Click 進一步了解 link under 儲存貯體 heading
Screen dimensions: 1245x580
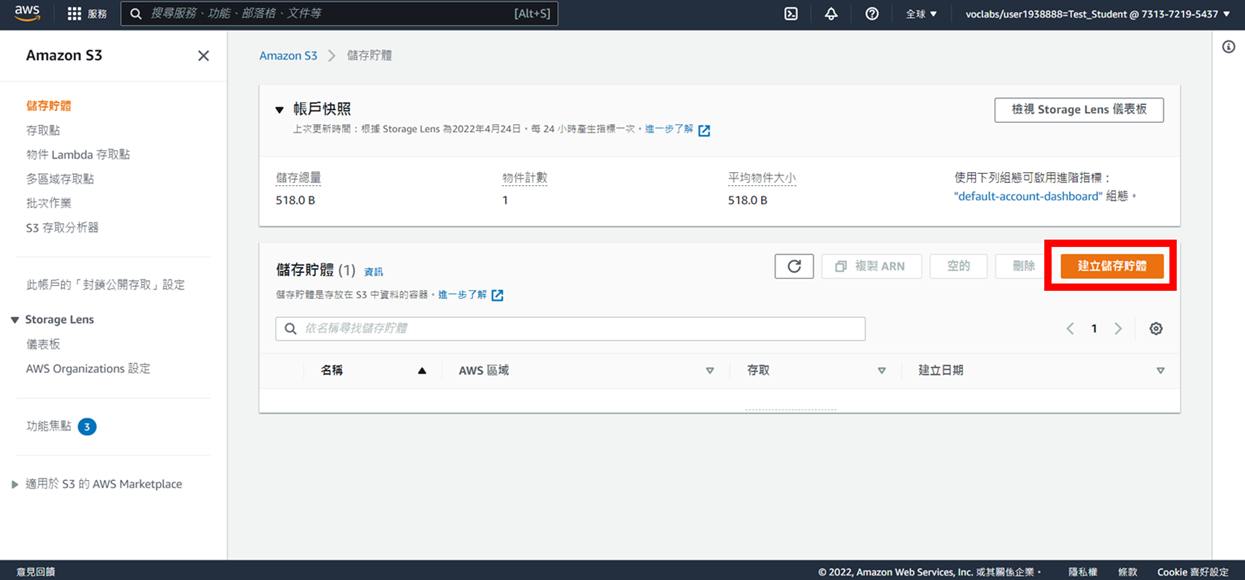tap(462, 295)
